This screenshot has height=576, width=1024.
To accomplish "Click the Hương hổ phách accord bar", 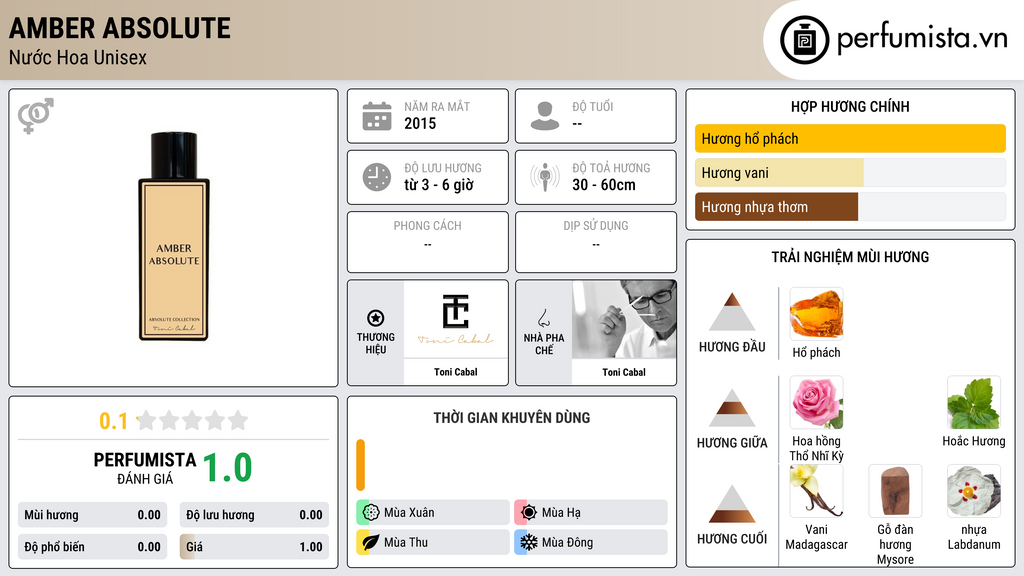I will pos(850,138).
